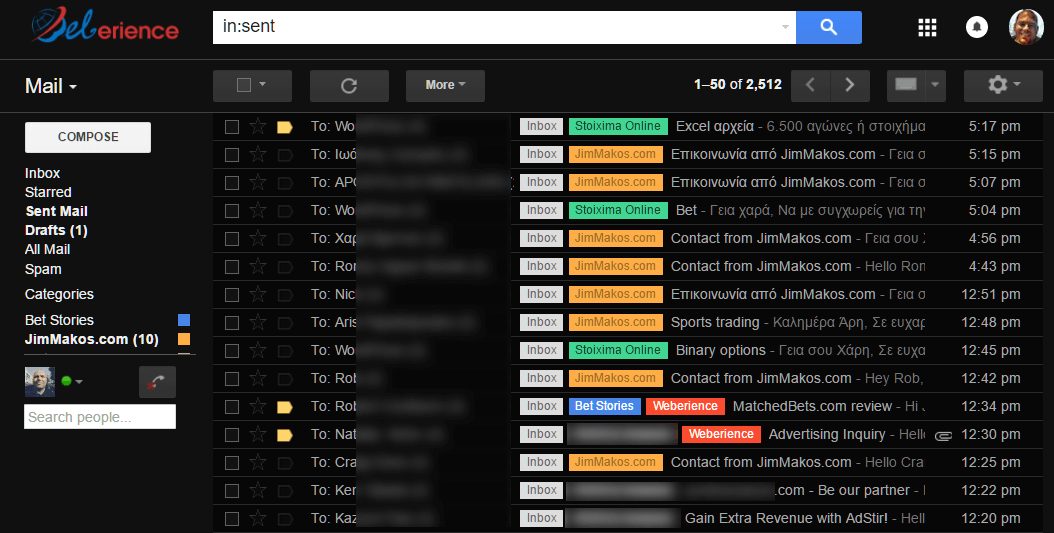This screenshot has width=1054, height=533.
Task: Select the Binary options email checkbox
Action: coord(232,351)
